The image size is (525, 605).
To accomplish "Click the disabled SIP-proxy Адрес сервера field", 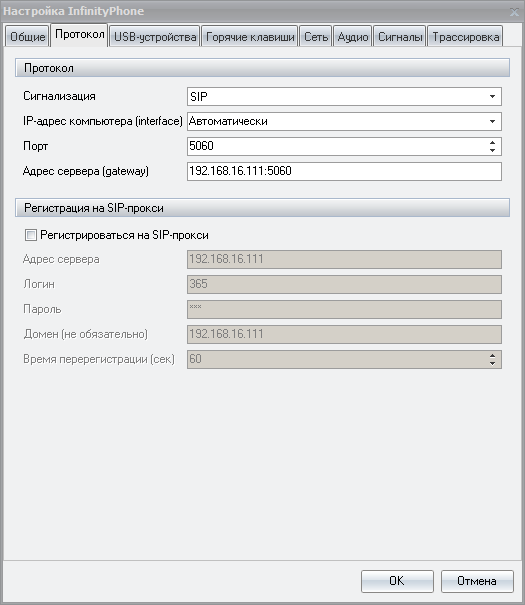I will 344,259.
